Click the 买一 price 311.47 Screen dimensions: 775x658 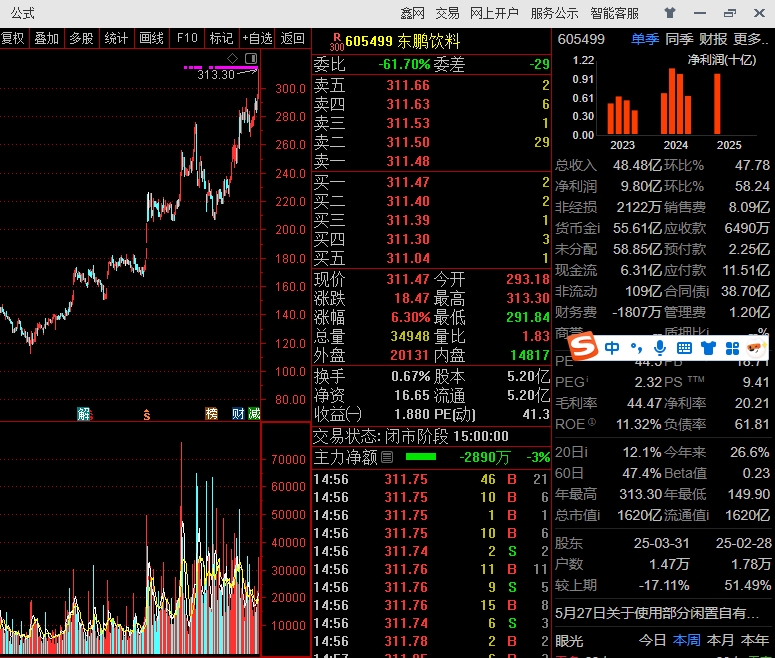pyautogui.click(x=408, y=182)
